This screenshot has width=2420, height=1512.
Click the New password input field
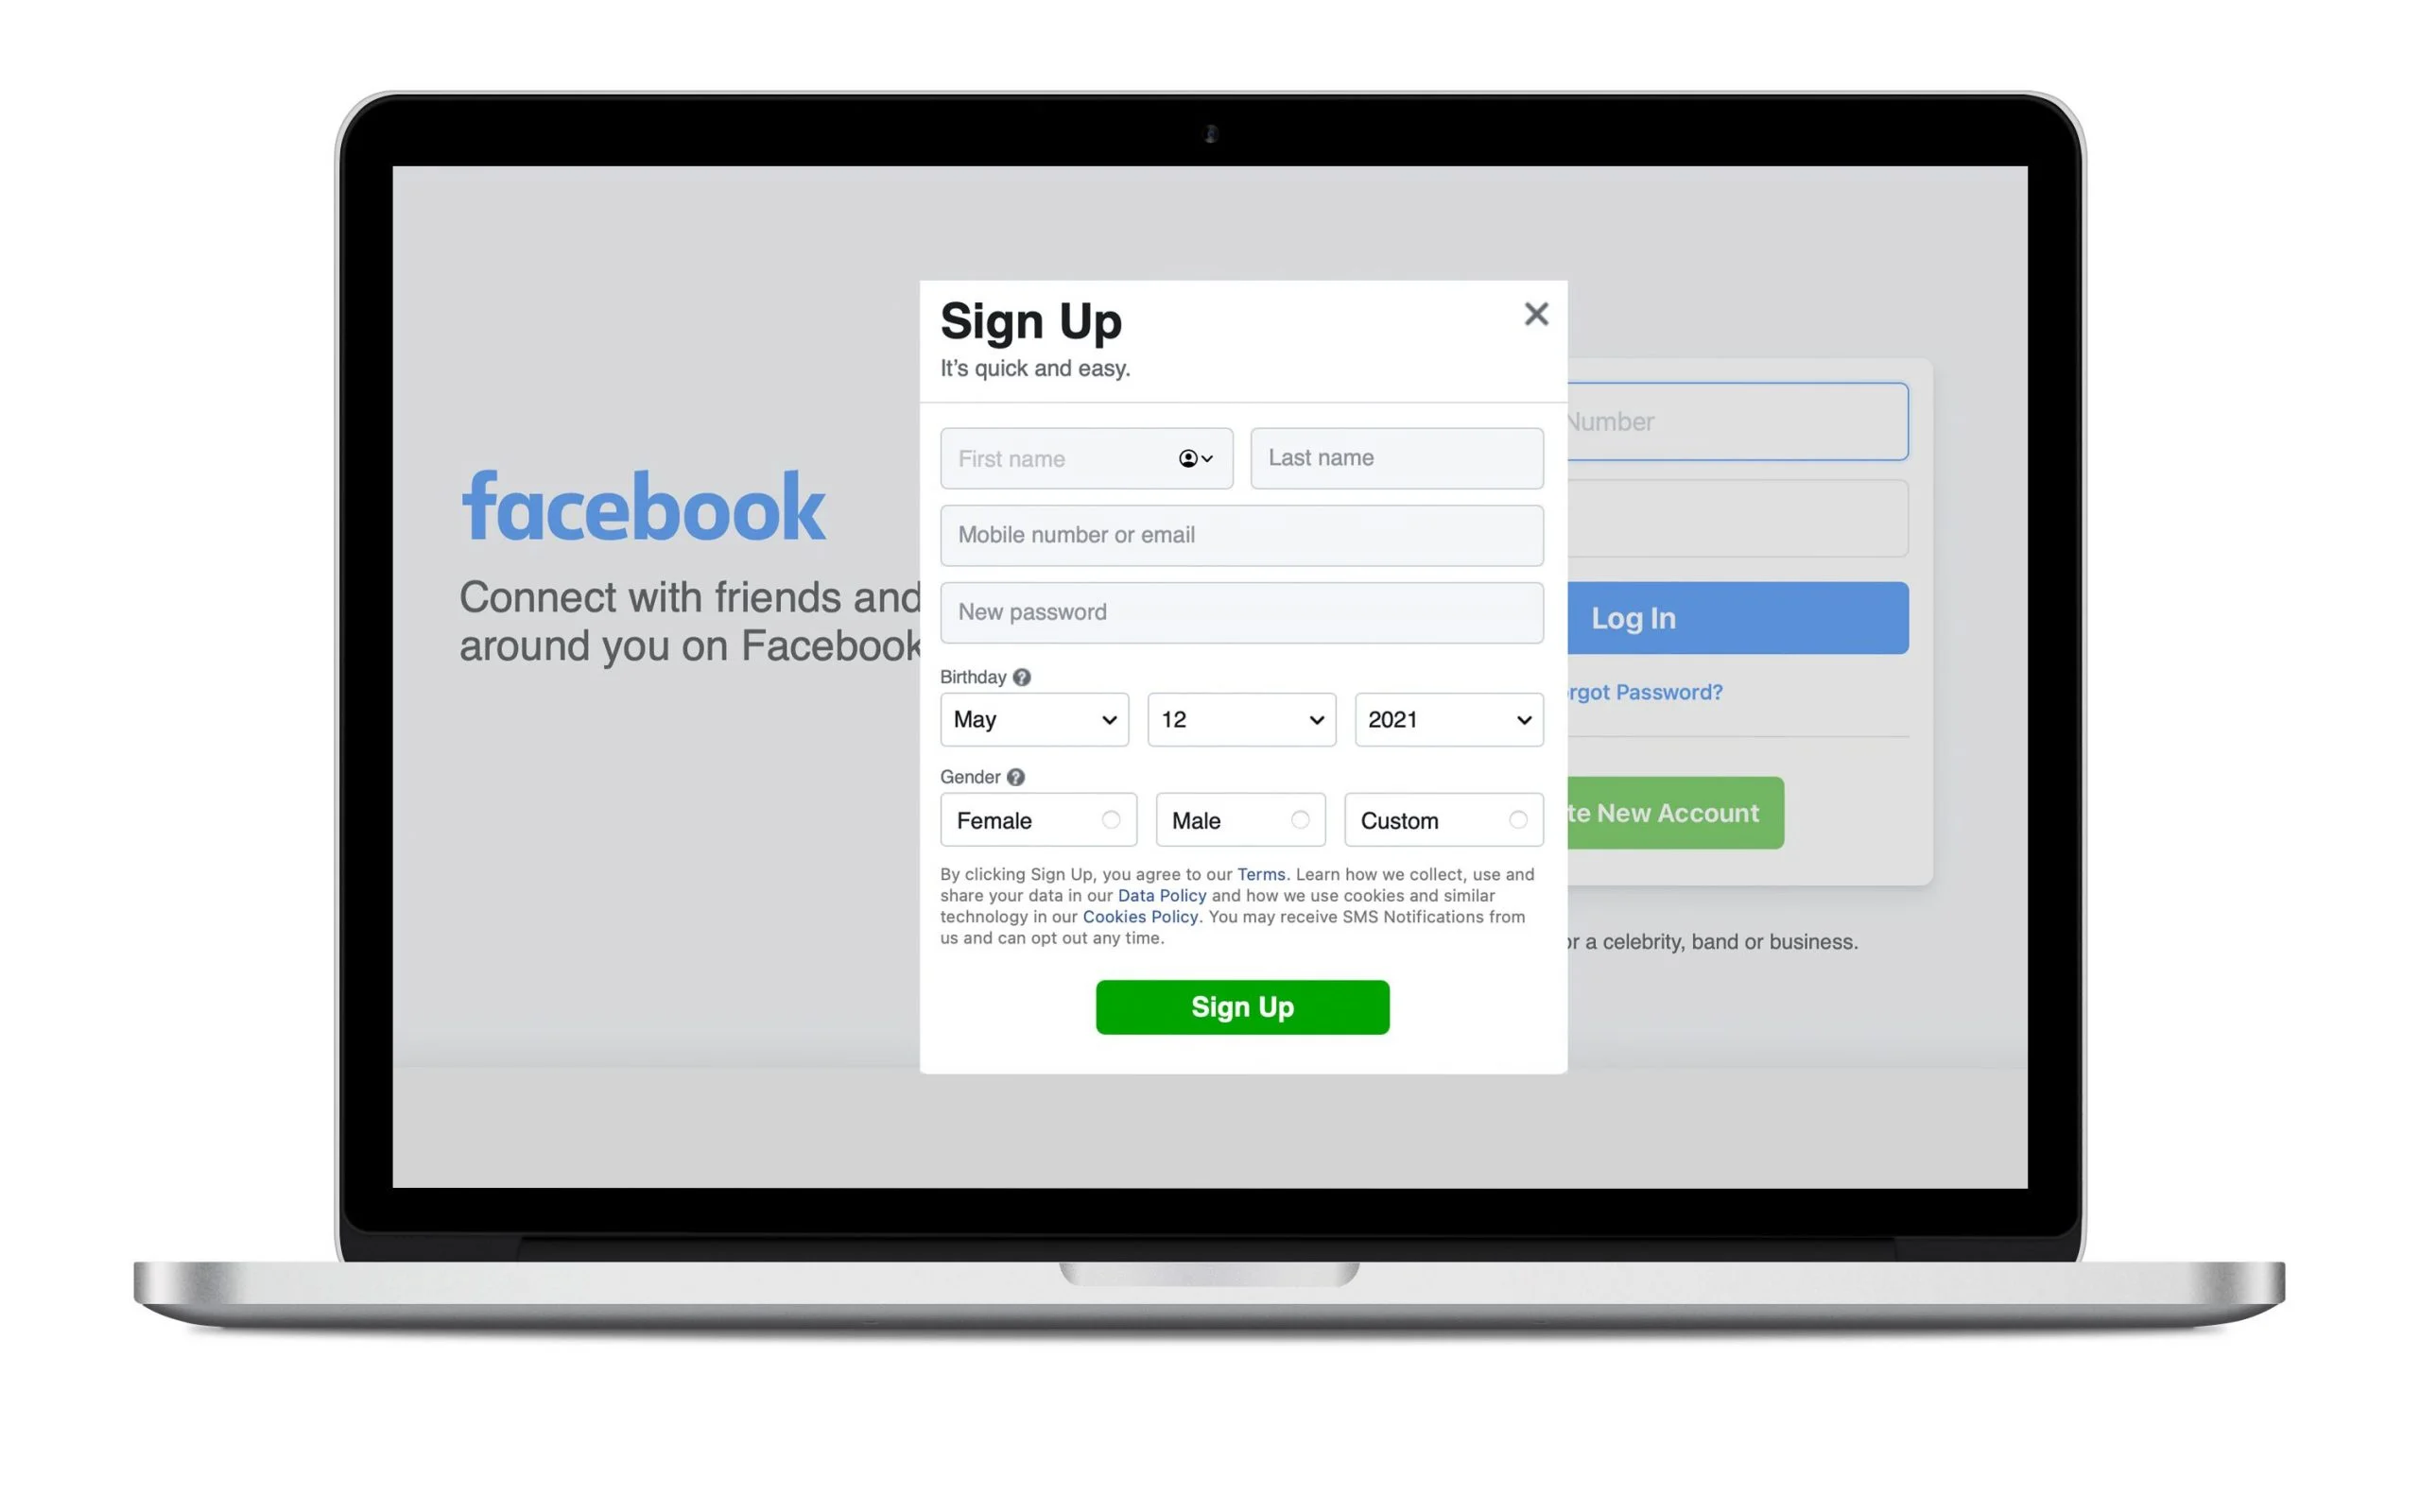[1240, 610]
